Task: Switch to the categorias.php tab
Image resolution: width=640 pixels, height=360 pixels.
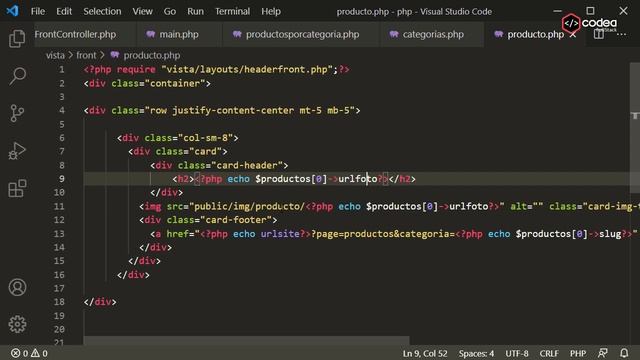Action: pyautogui.click(x=433, y=34)
